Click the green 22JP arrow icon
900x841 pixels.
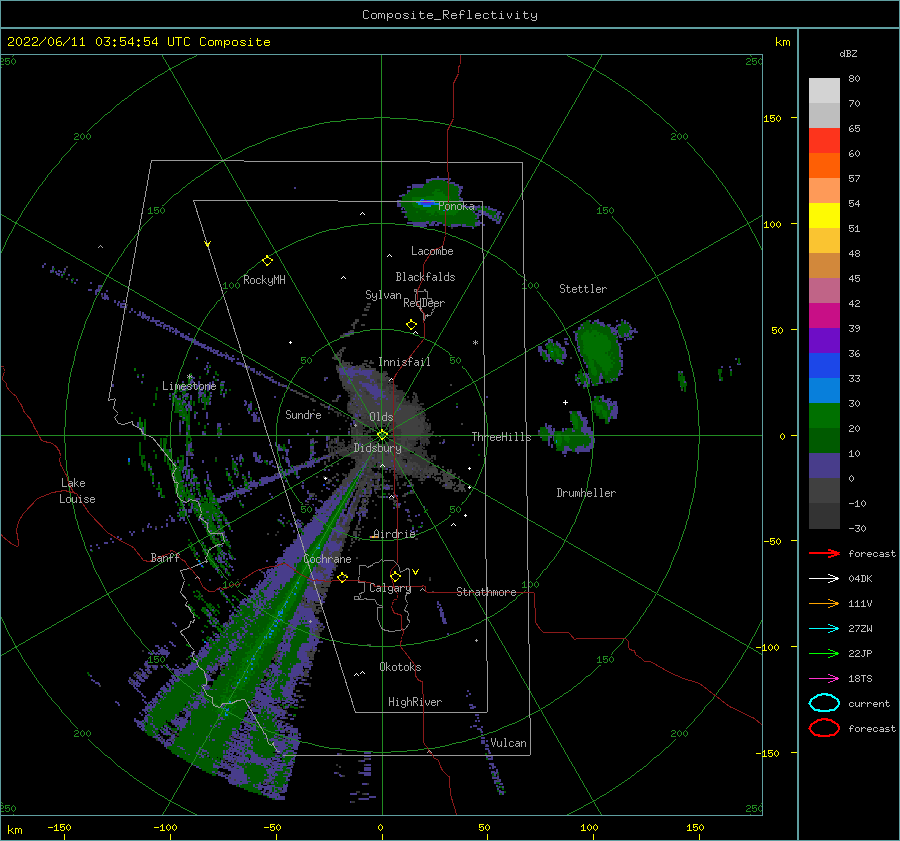click(x=824, y=653)
